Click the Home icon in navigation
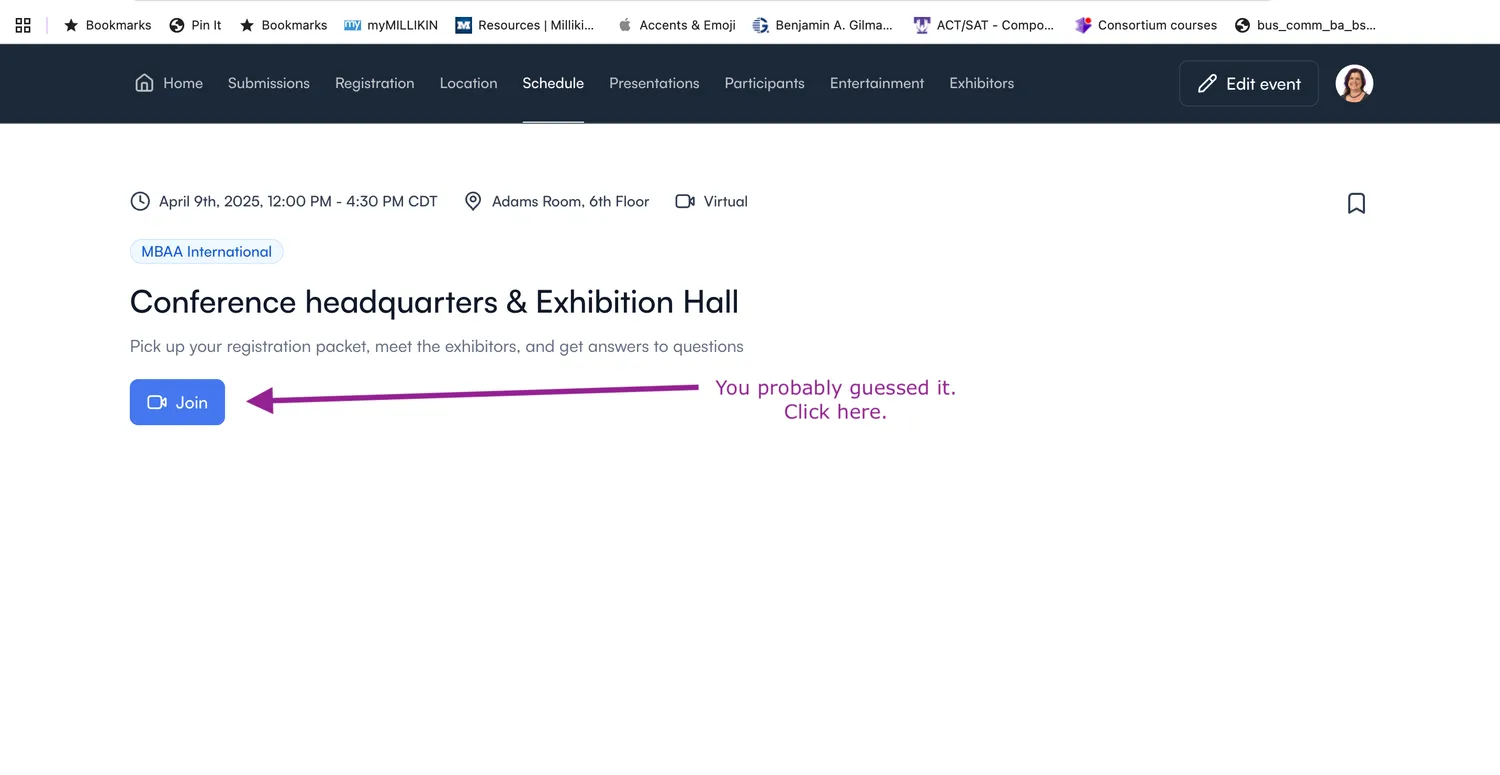The image size is (1500, 775). click(x=145, y=83)
